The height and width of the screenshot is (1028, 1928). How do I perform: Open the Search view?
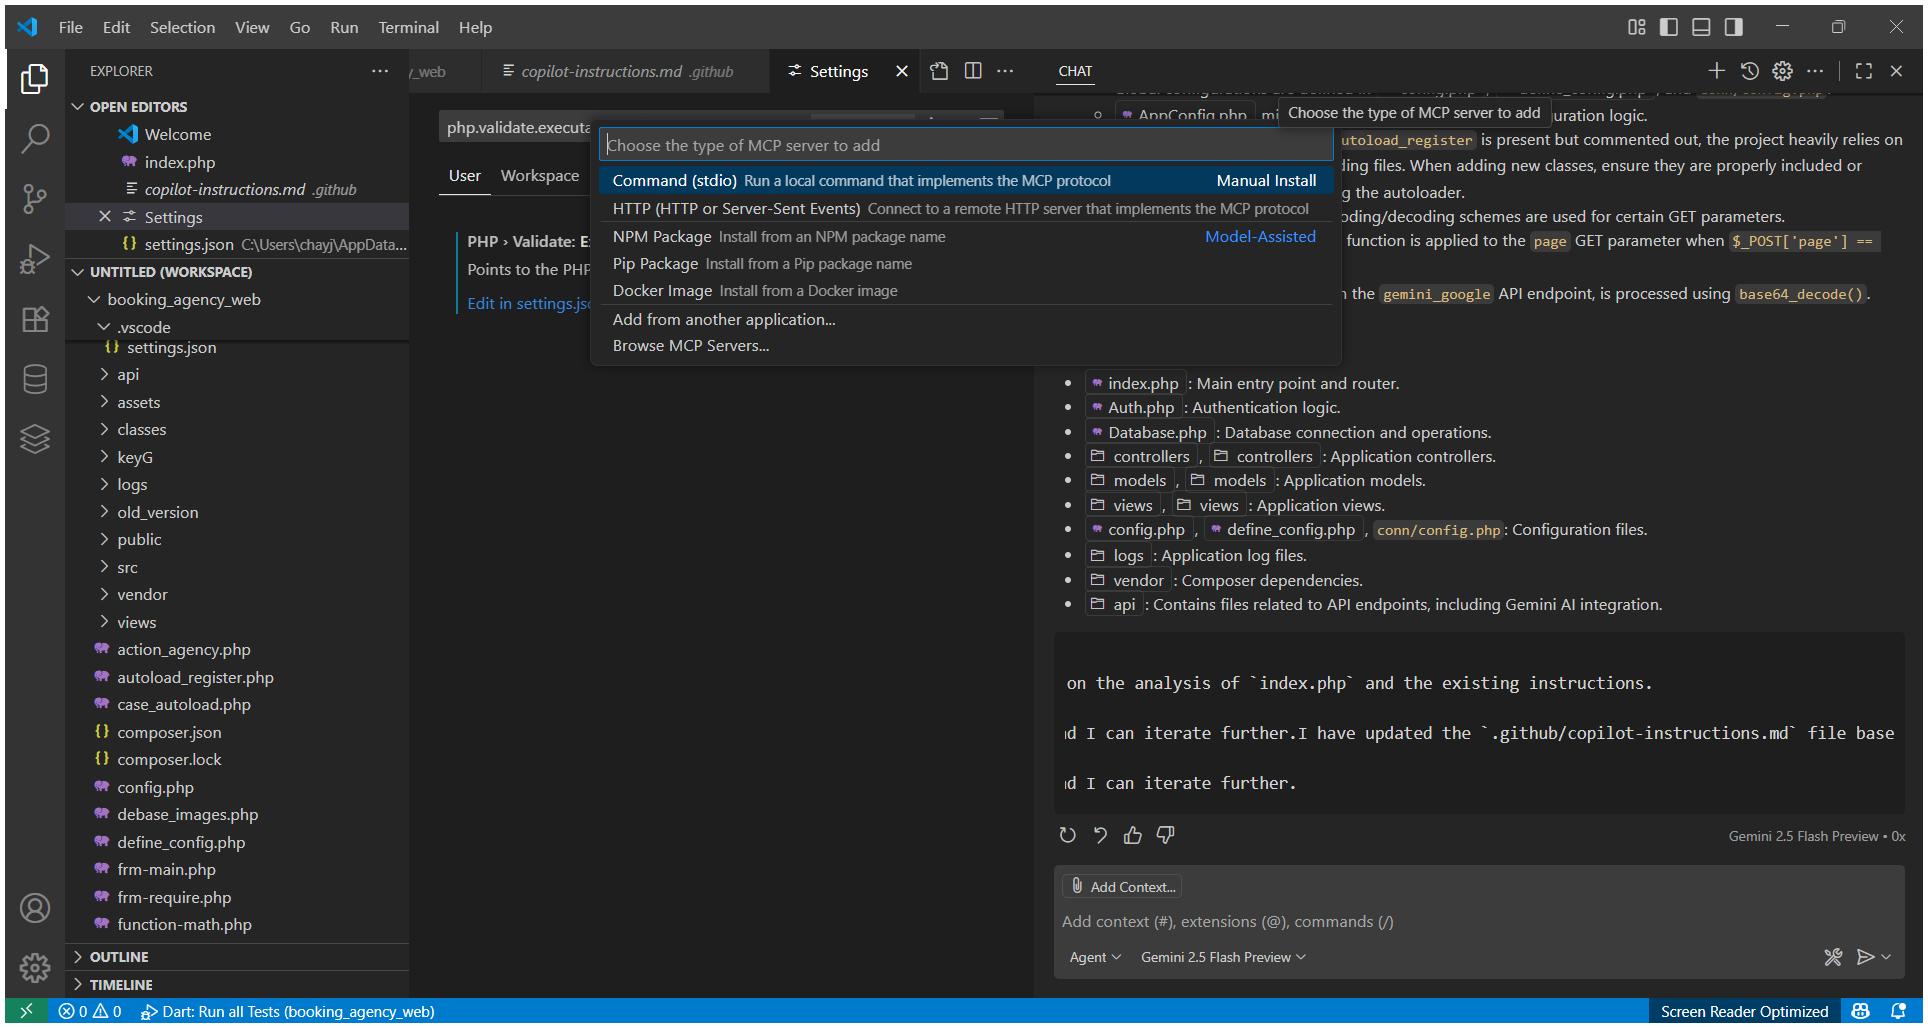pos(35,138)
